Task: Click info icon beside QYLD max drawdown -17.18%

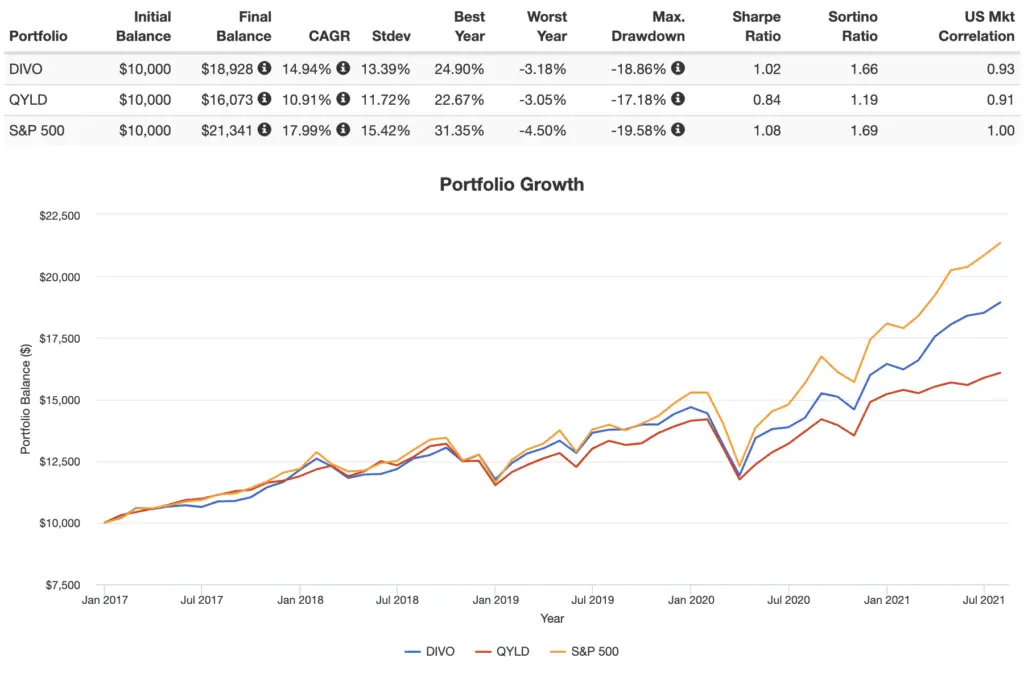Action: coord(678,99)
